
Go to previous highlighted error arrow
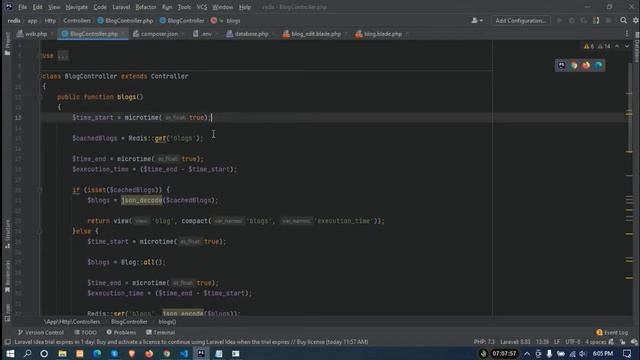[x=617, y=46]
